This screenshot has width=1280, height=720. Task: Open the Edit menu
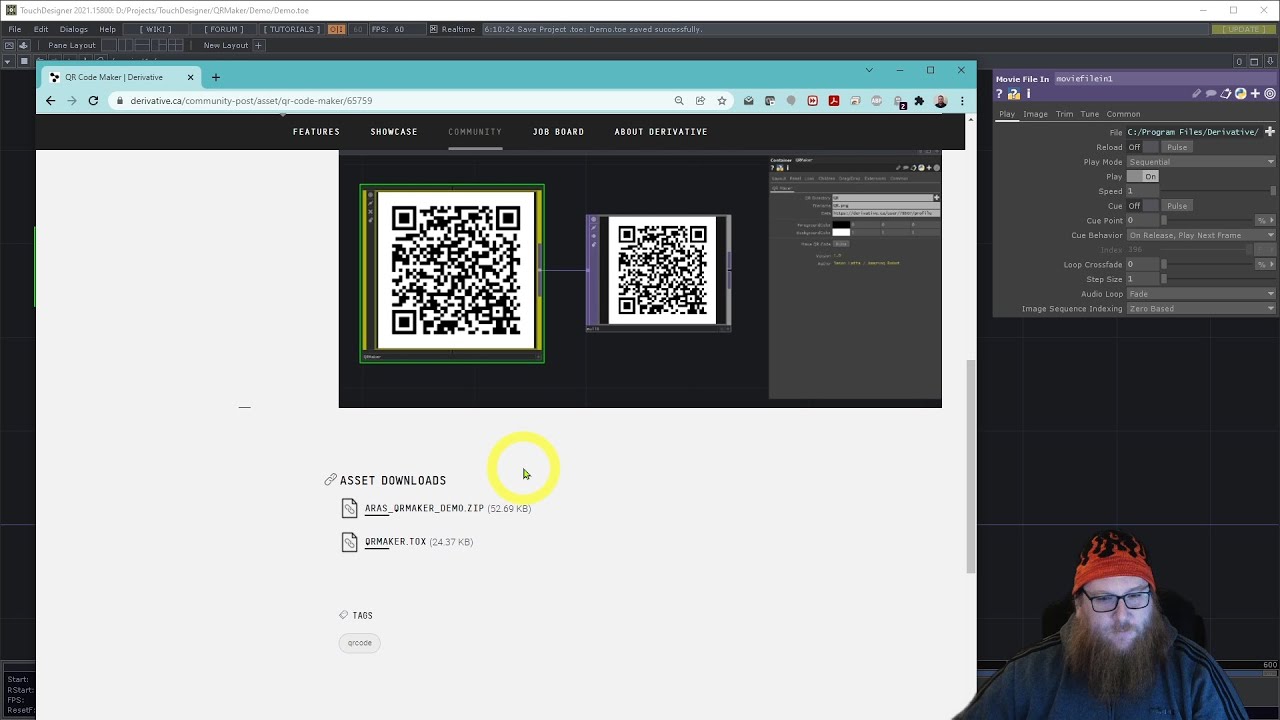click(41, 29)
